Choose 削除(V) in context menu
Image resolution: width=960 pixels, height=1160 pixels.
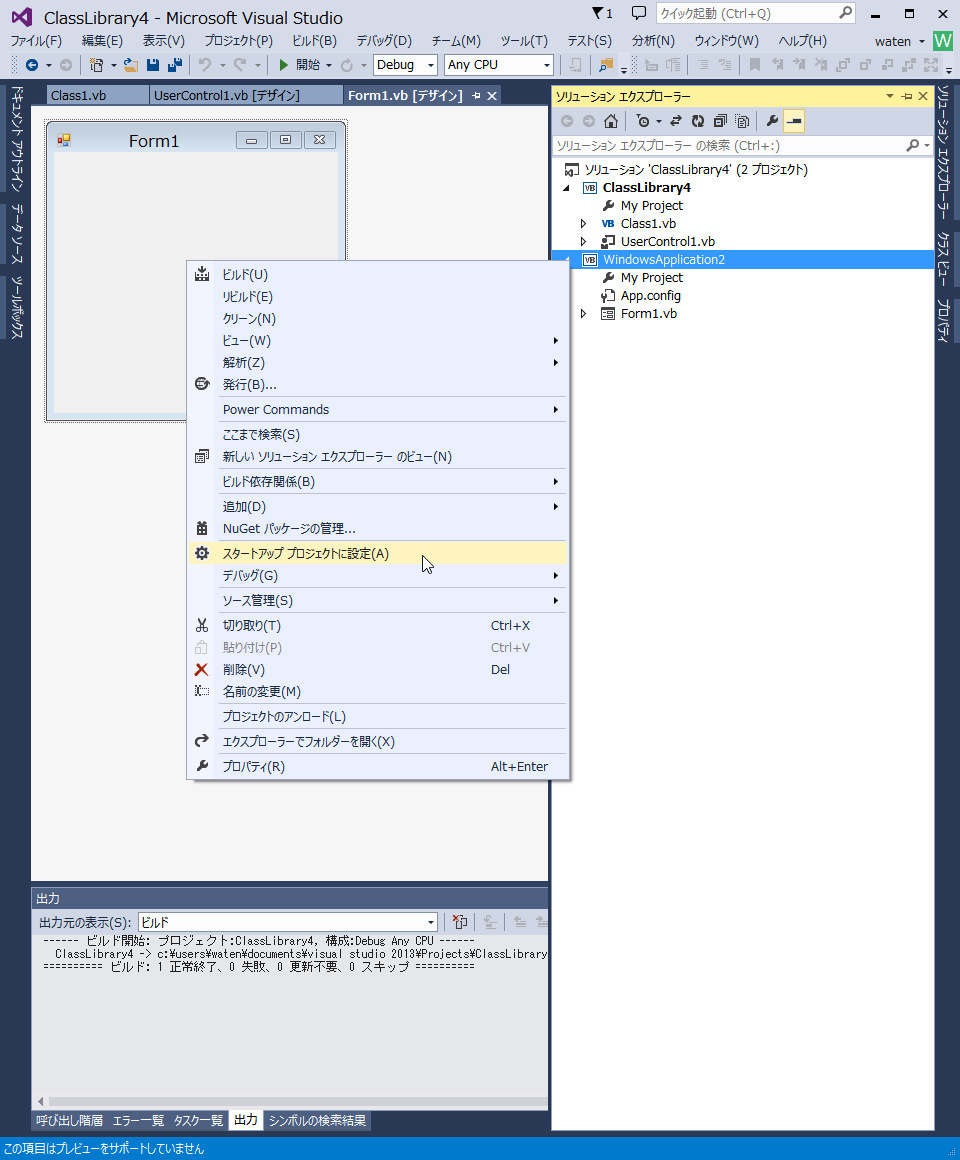pyautogui.click(x=378, y=670)
